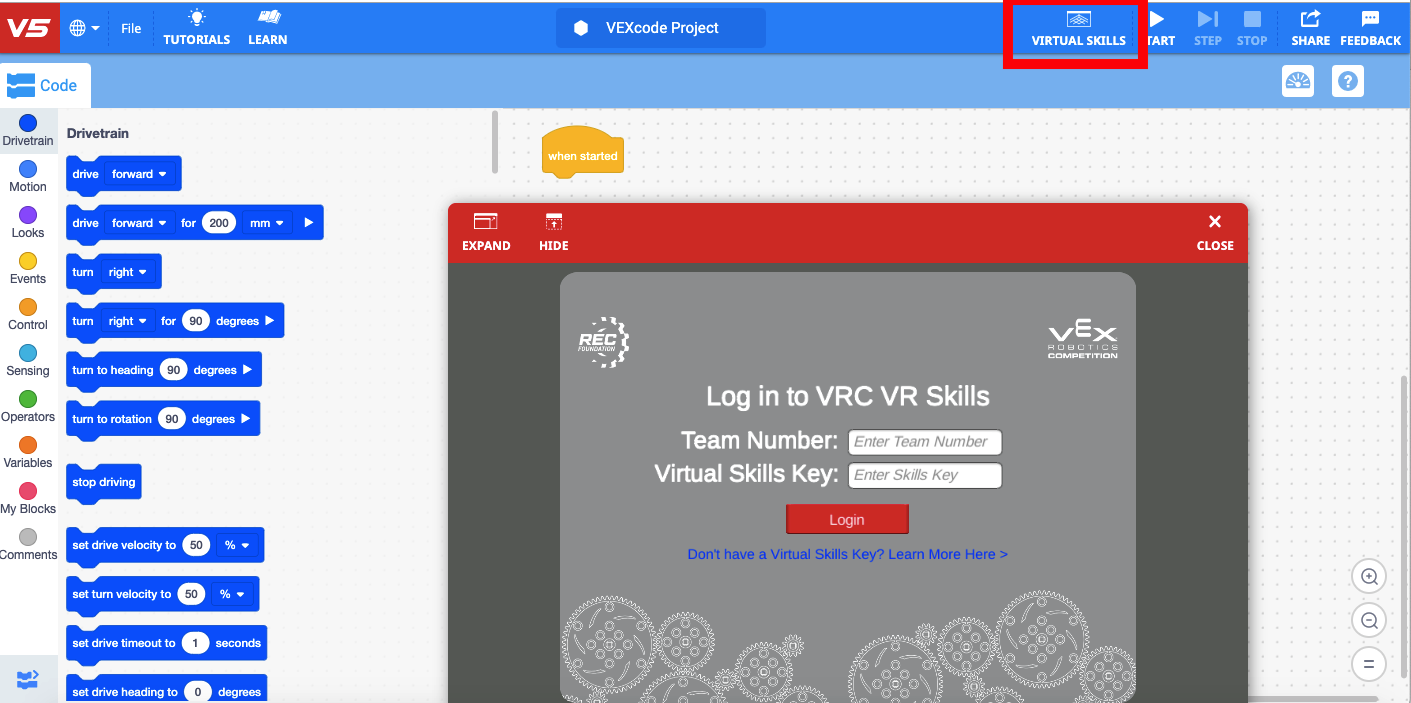1411x703 pixels.
Task: Open the Virtual Skills window
Action: (x=1078, y=29)
